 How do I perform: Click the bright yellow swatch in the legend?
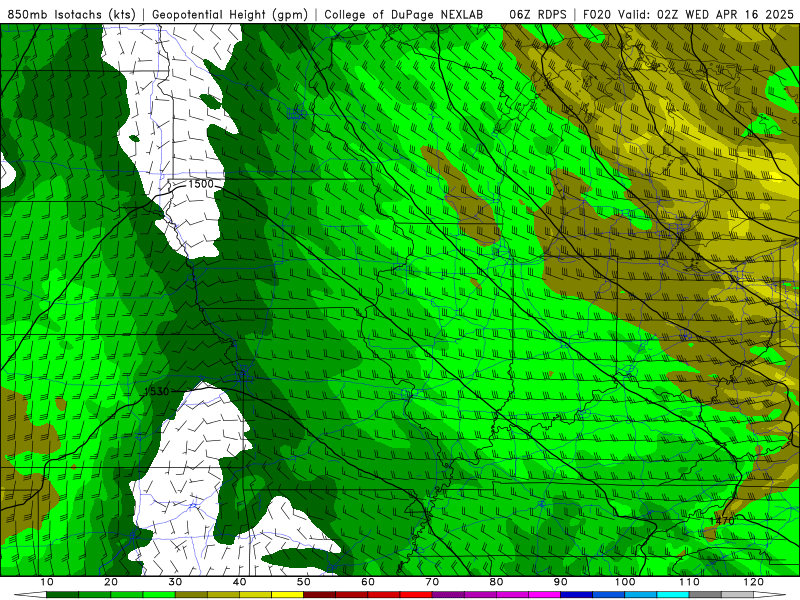[x=287, y=595]
